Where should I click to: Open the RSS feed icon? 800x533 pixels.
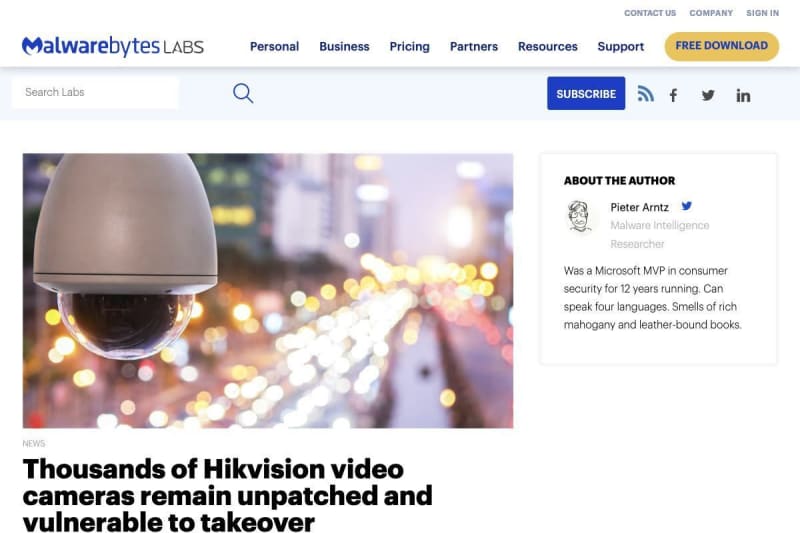pyautogui.click(x=645, y=94)
